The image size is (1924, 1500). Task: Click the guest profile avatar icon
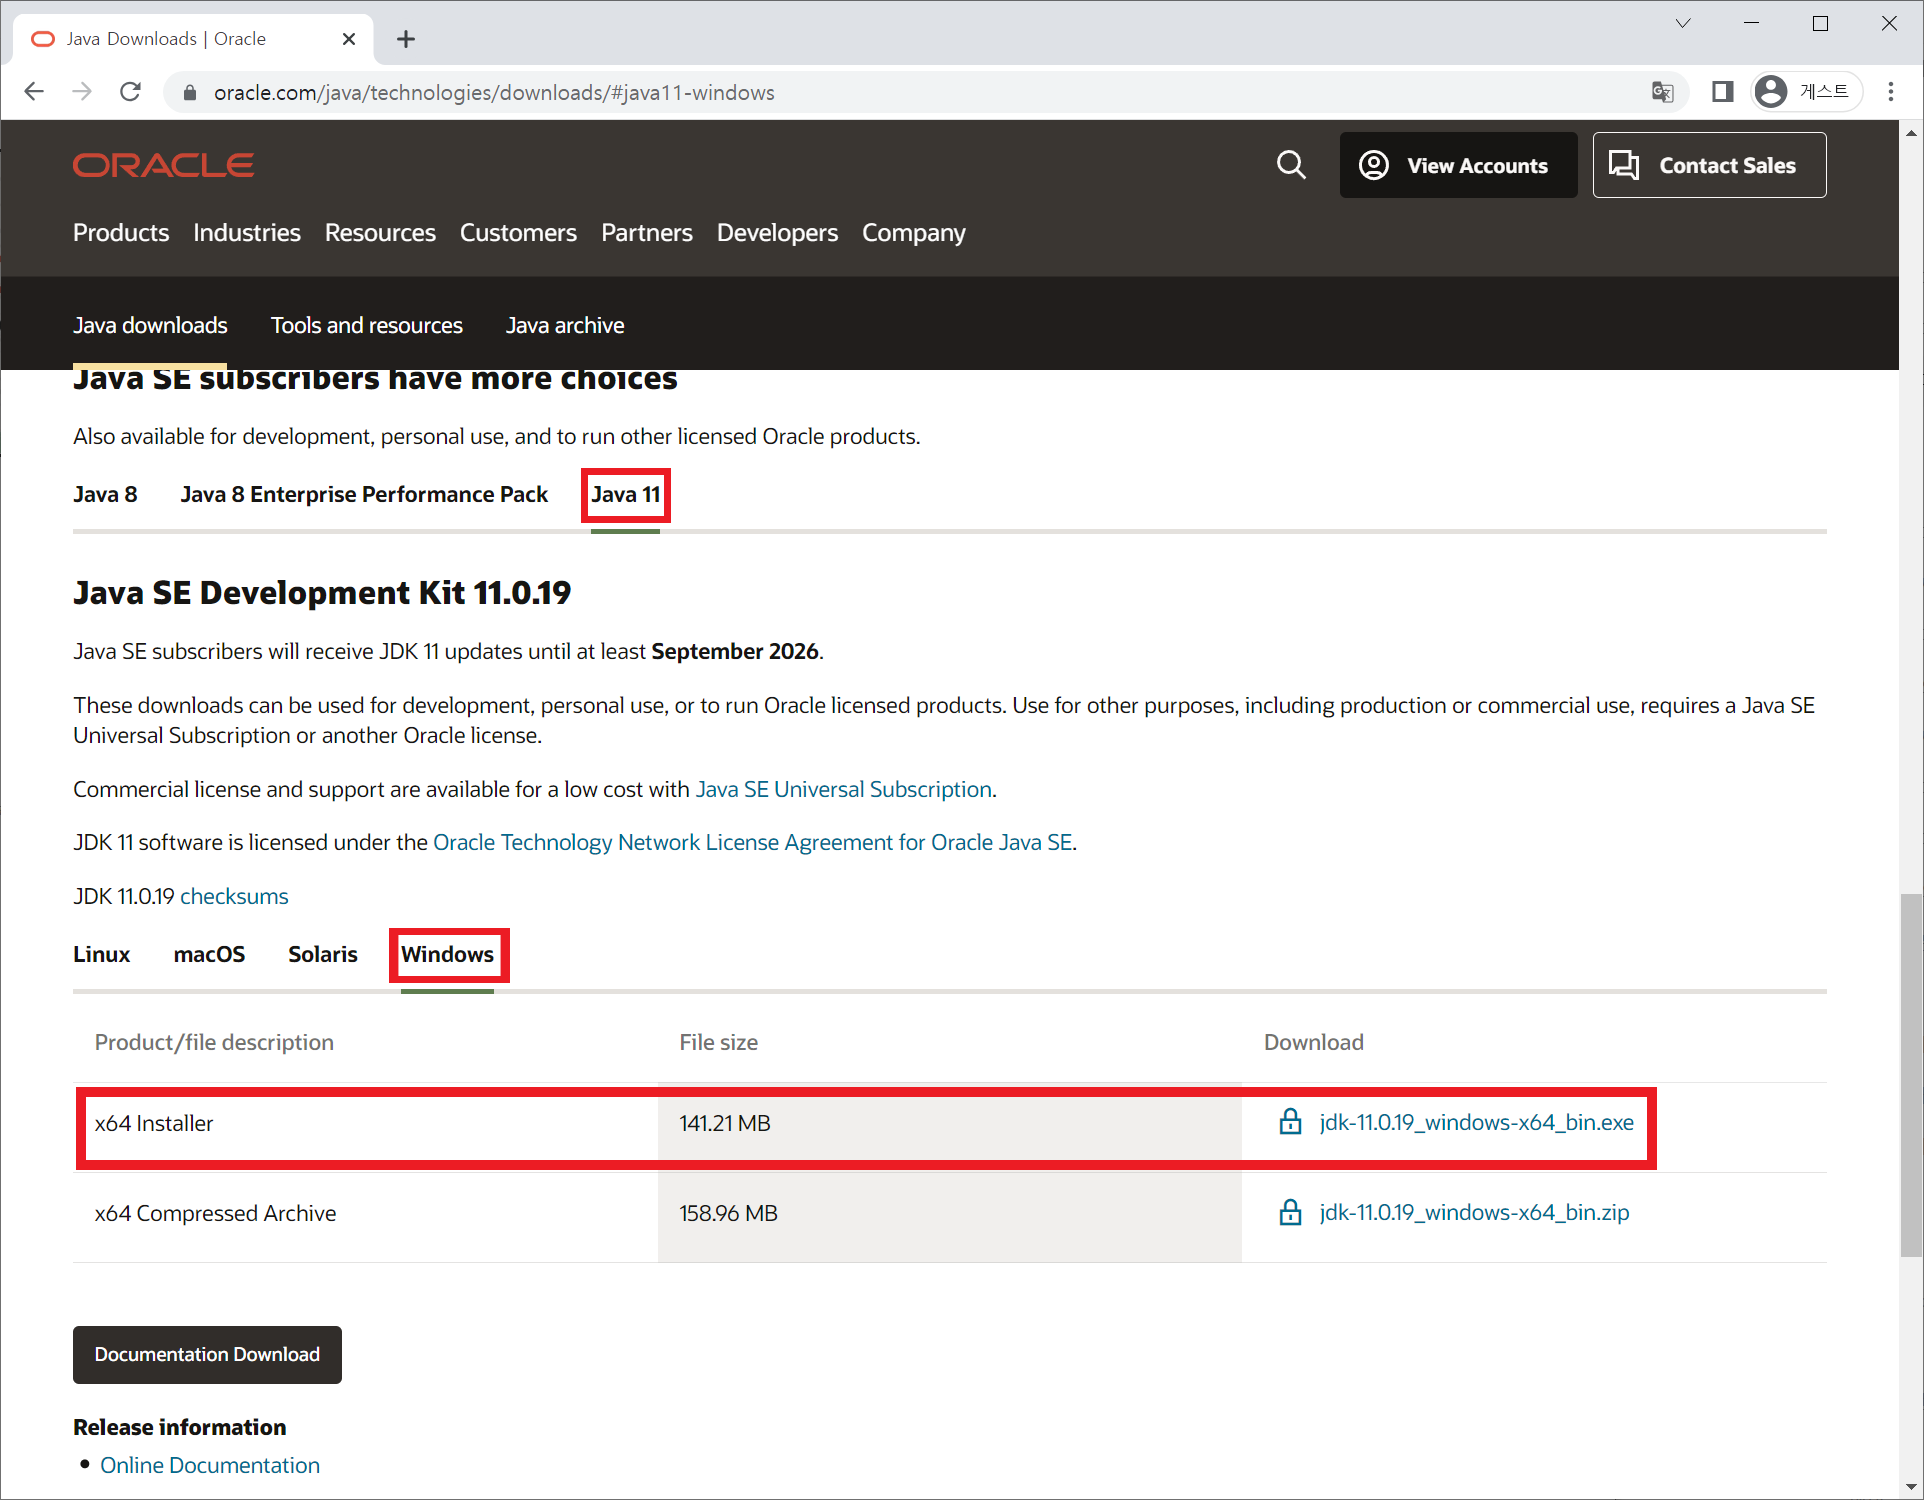click(1771, 92)
